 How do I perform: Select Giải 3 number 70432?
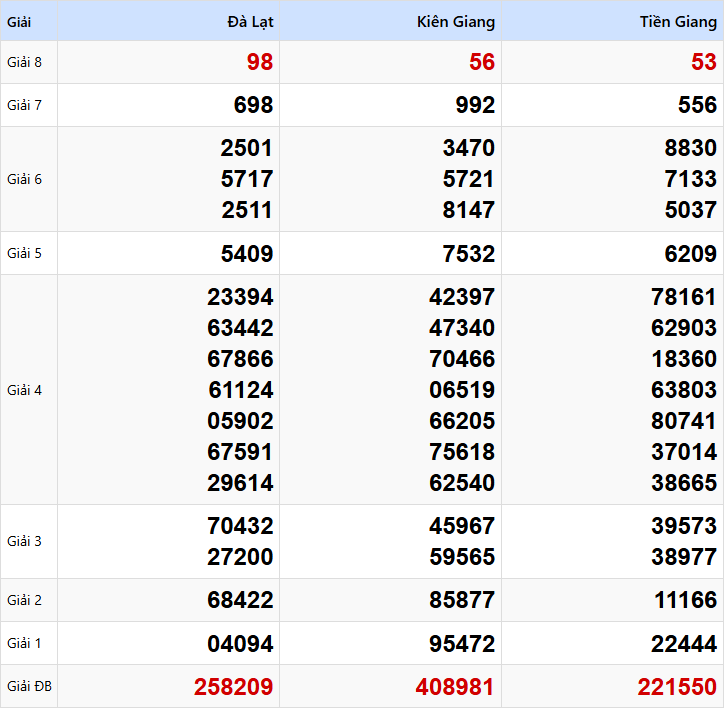(x=240, y=526)
